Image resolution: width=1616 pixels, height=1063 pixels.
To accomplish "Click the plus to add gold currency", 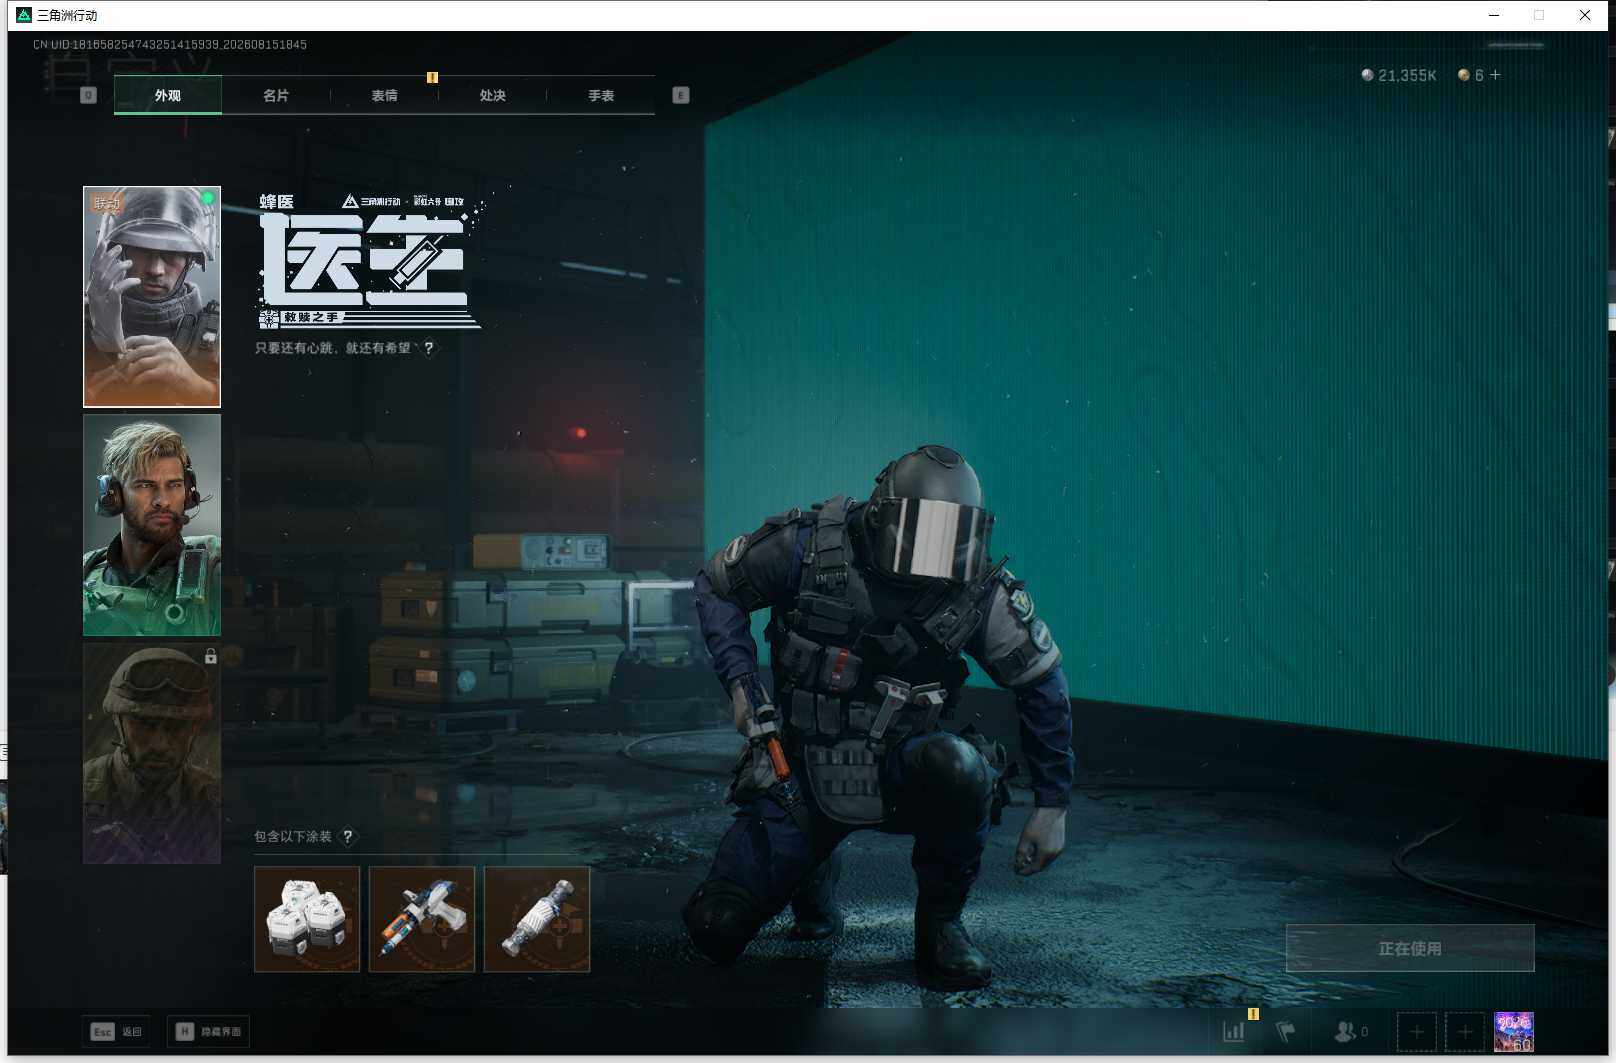I will coord(1495,75).
